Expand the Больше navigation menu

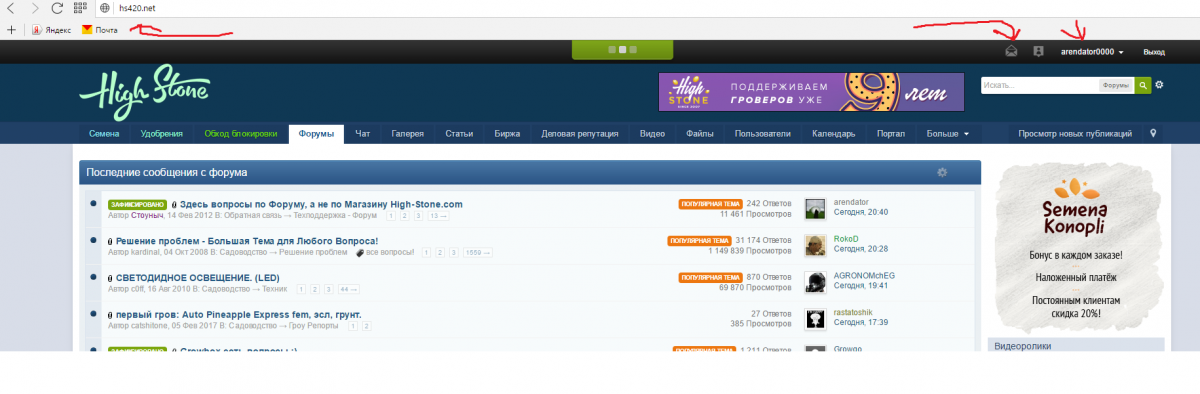(x=948, y=133)
